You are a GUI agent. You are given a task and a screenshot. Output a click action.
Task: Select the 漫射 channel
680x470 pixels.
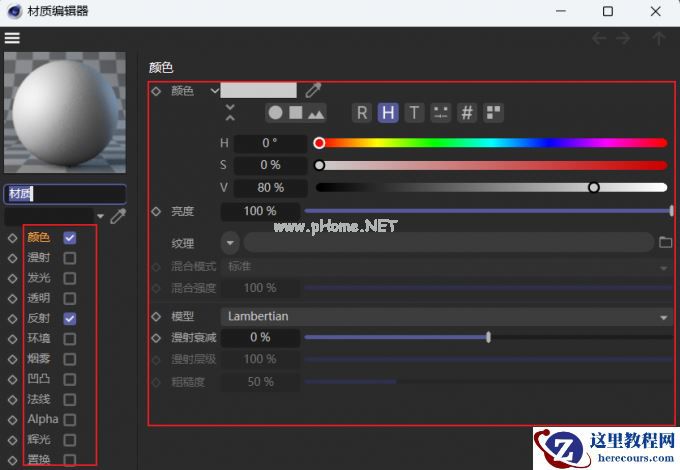tap(39, 258)
